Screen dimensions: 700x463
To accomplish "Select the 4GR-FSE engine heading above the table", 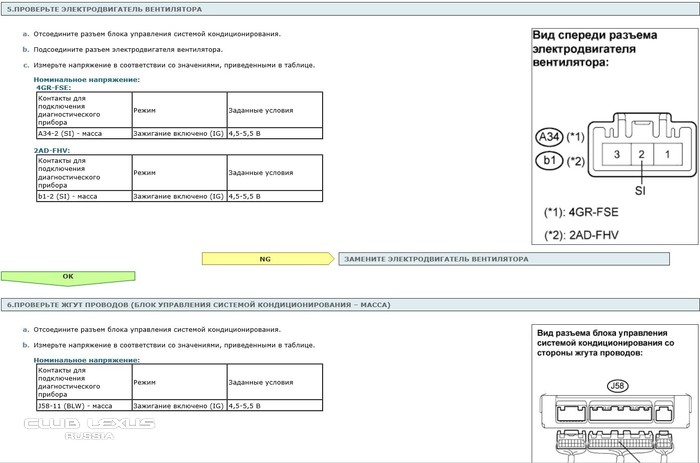I will pos(52,87).
